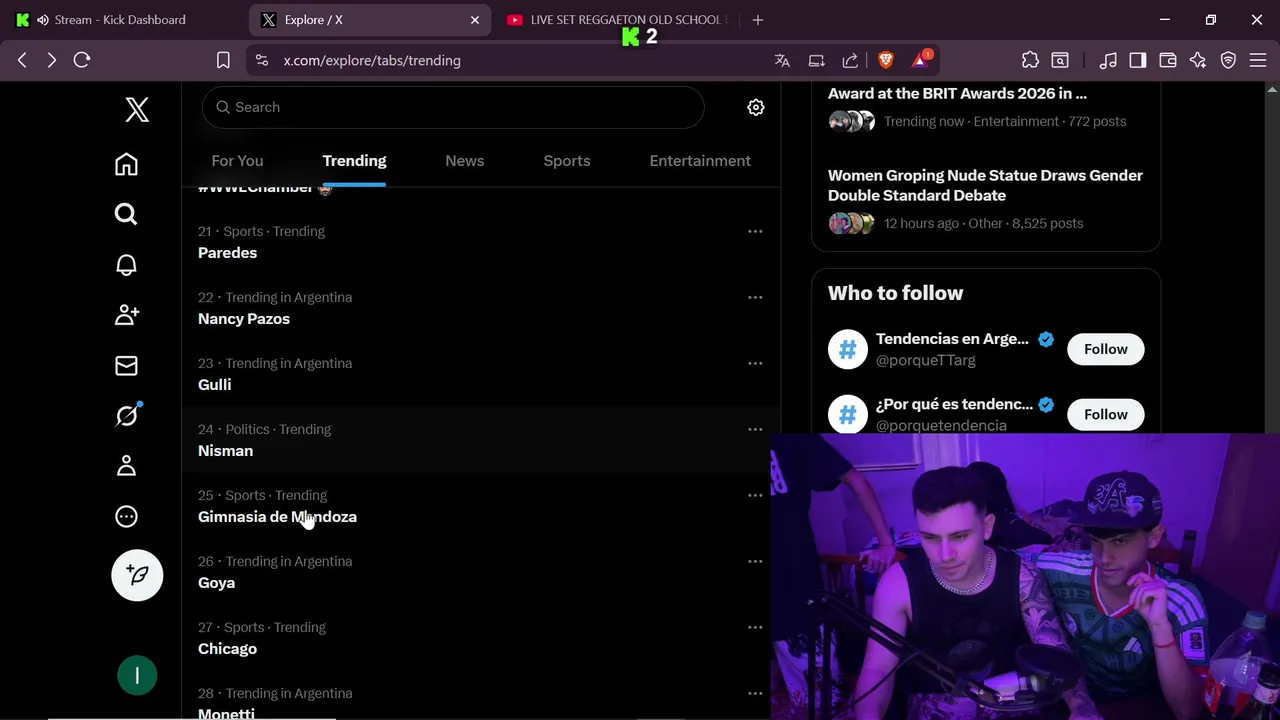Close the Explore / X tab
This screenshot has width=1280, height=720.
click(x=475, y=20)
